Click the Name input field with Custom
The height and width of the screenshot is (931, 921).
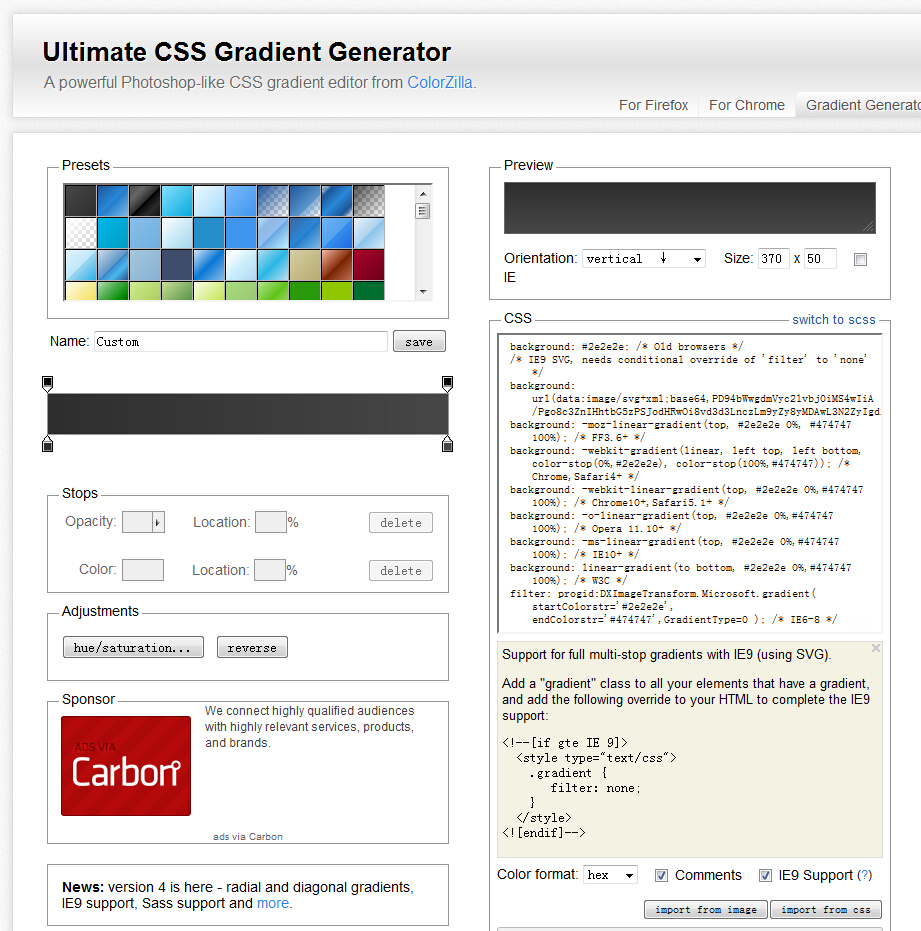click(240, 341)
